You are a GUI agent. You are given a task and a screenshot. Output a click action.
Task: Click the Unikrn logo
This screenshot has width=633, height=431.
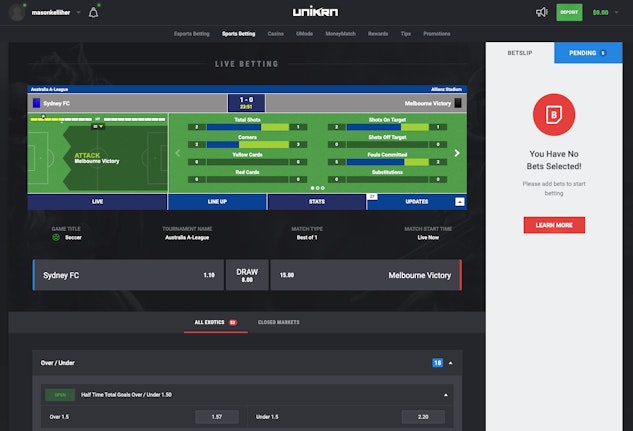click(x=316, y=13)
